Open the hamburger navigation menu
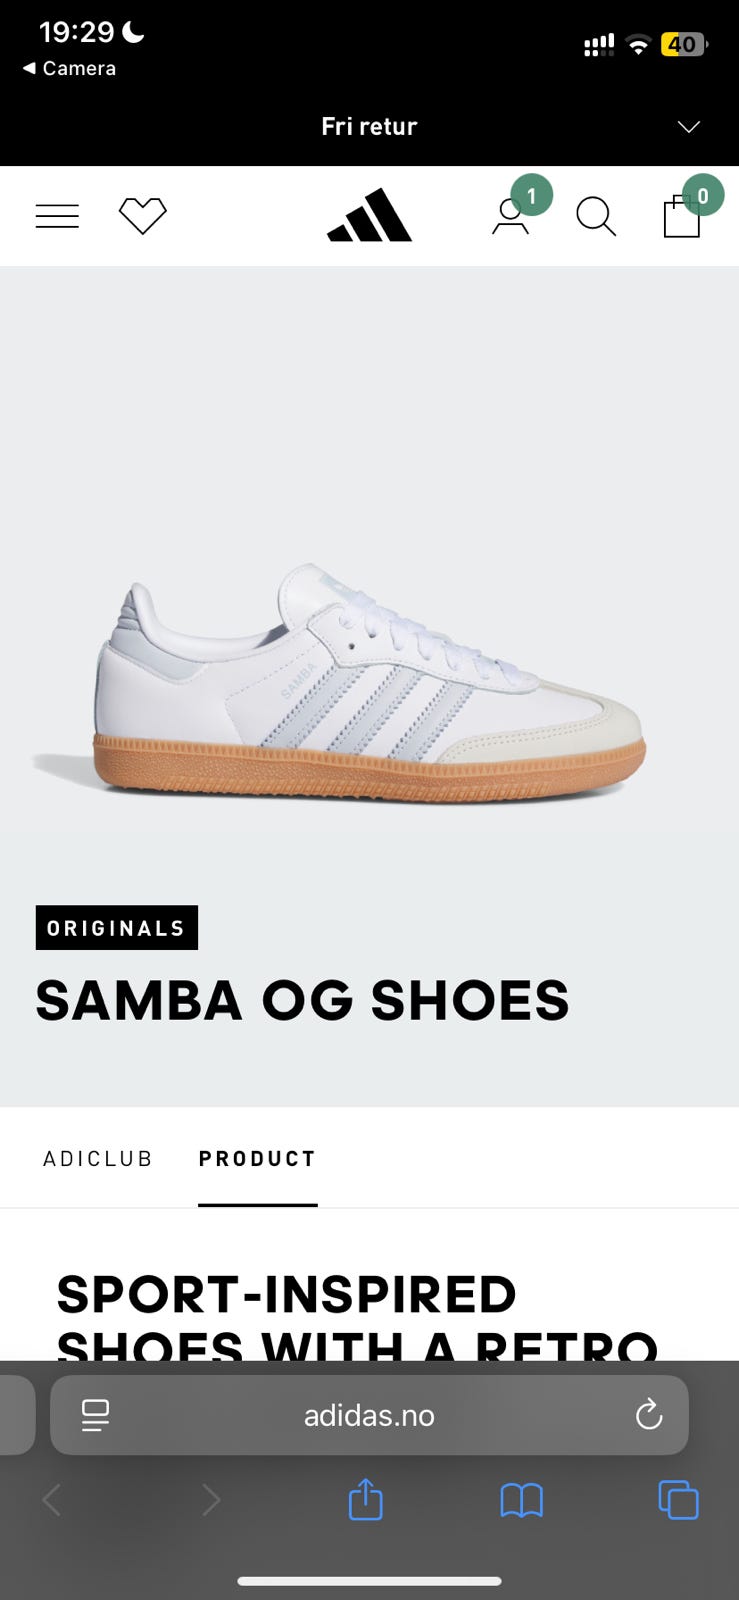 pyautogui.click(x=57, y=216)
